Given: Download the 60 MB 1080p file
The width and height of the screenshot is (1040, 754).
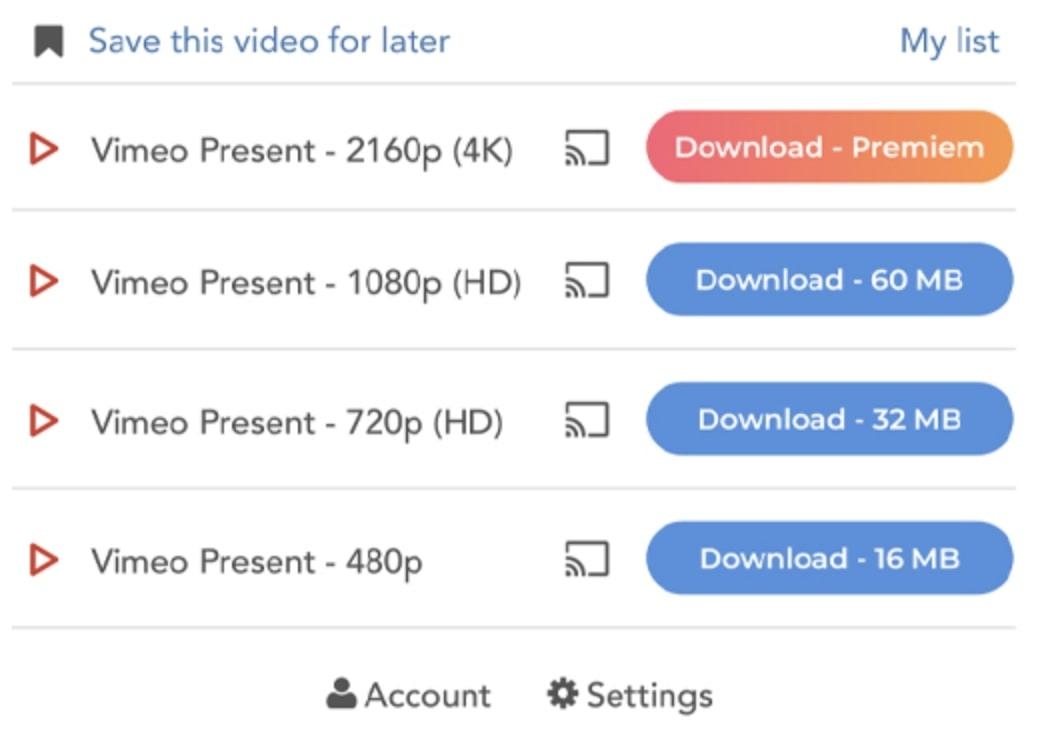Looking at the screenshot, I should coord(829,279).
